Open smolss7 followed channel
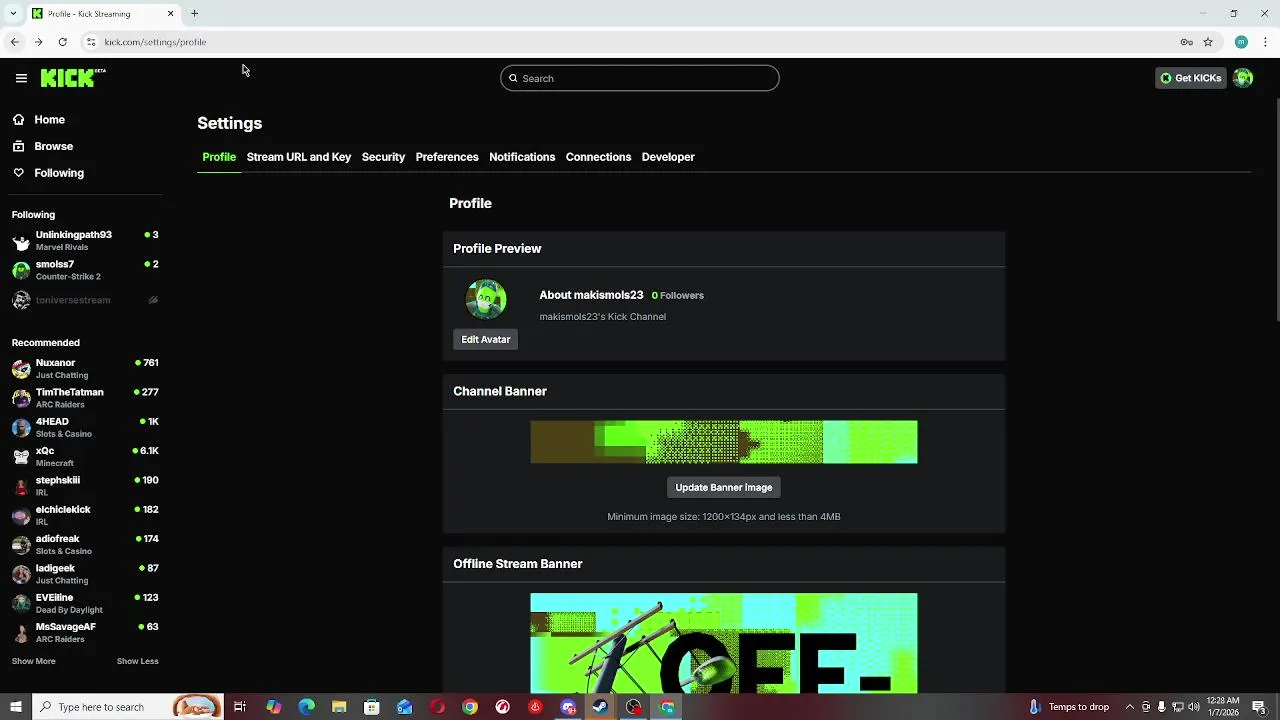The image size is (1280, 720). pos(85,270)
